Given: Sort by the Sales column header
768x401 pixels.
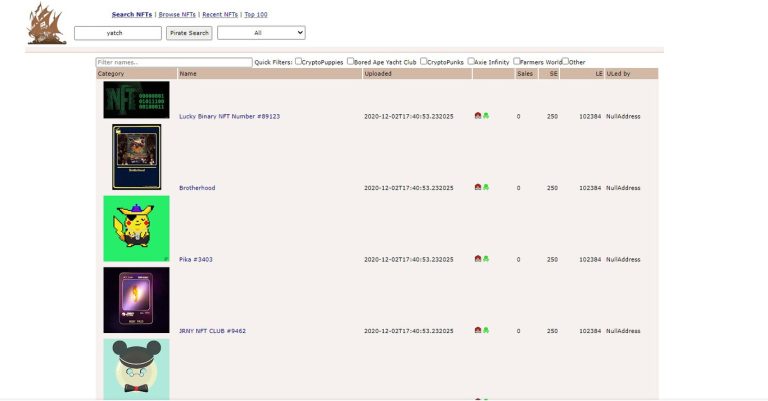Looking at the screenshot, I should [524, 74].
